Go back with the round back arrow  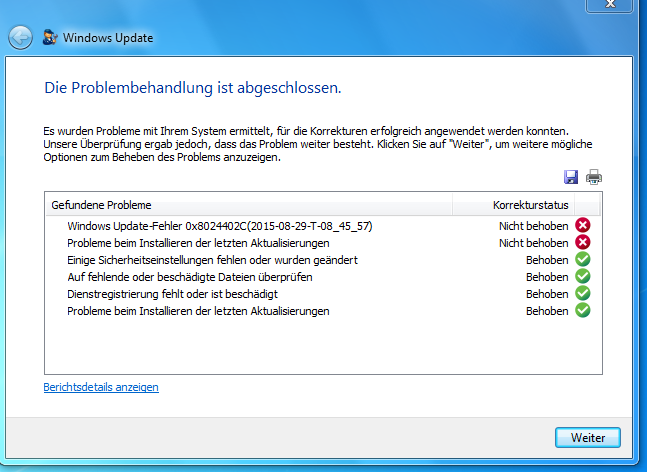coord(20,38)
